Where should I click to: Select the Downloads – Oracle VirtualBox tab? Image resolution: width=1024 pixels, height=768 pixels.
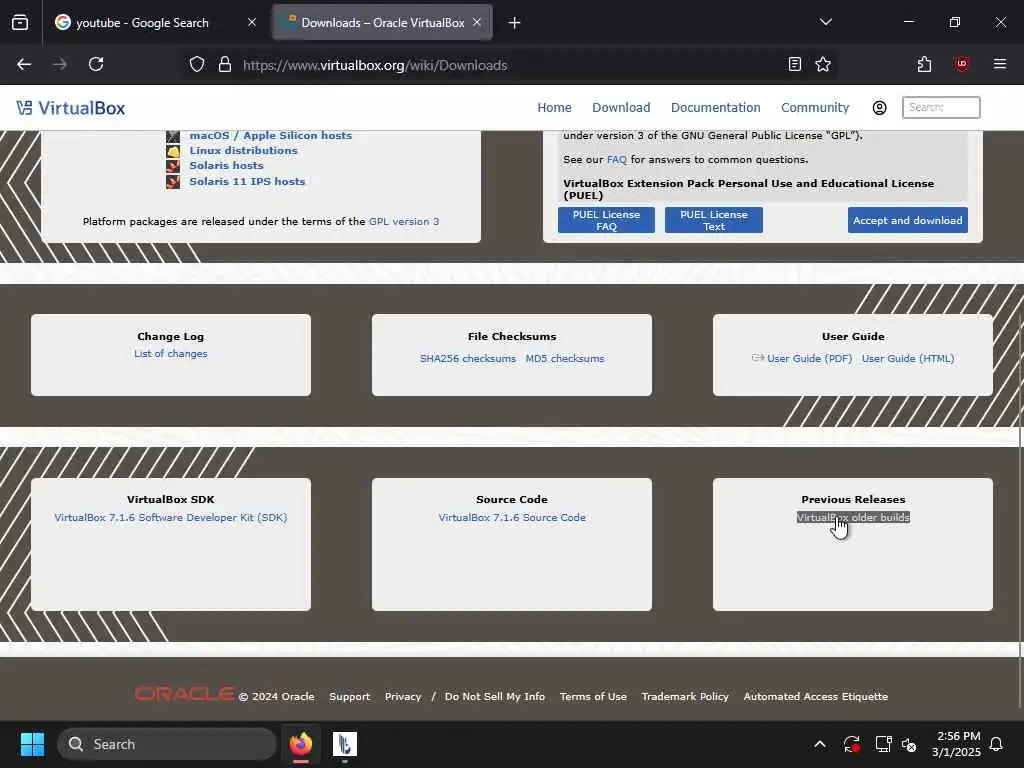[383, 22]
